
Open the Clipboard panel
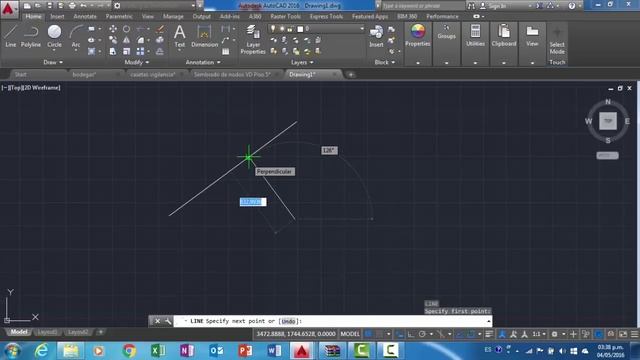[504, 35]
